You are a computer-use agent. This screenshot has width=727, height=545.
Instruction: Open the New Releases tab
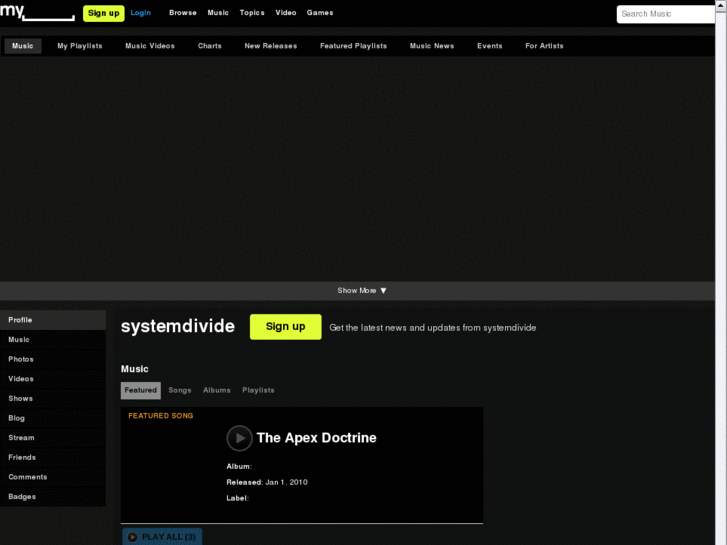click(271, 46)
